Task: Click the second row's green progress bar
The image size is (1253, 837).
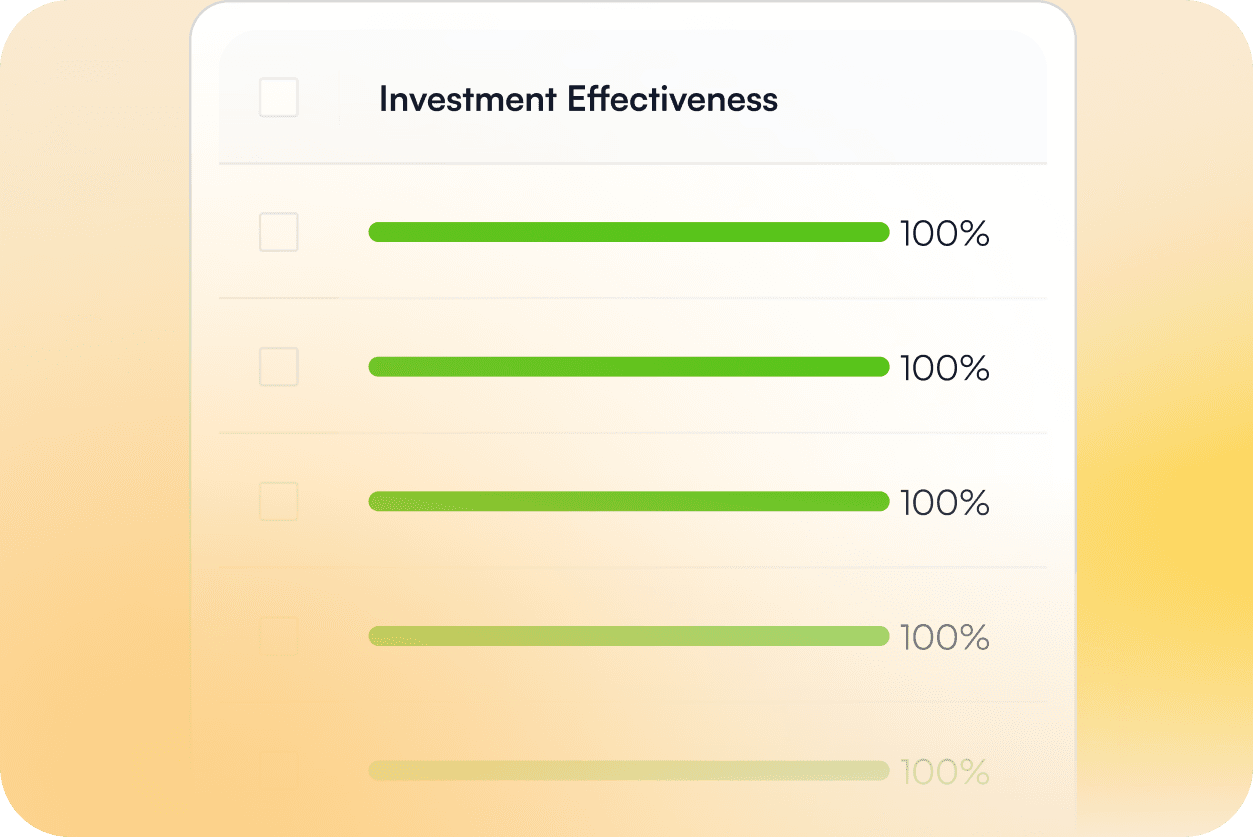Action: point(628,367)
